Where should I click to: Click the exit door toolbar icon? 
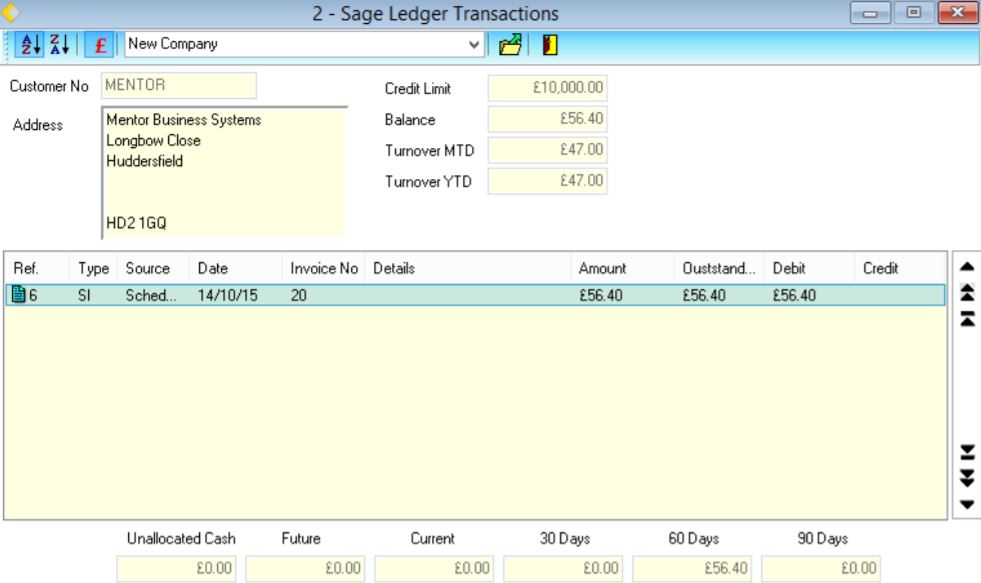pos(549,44)
